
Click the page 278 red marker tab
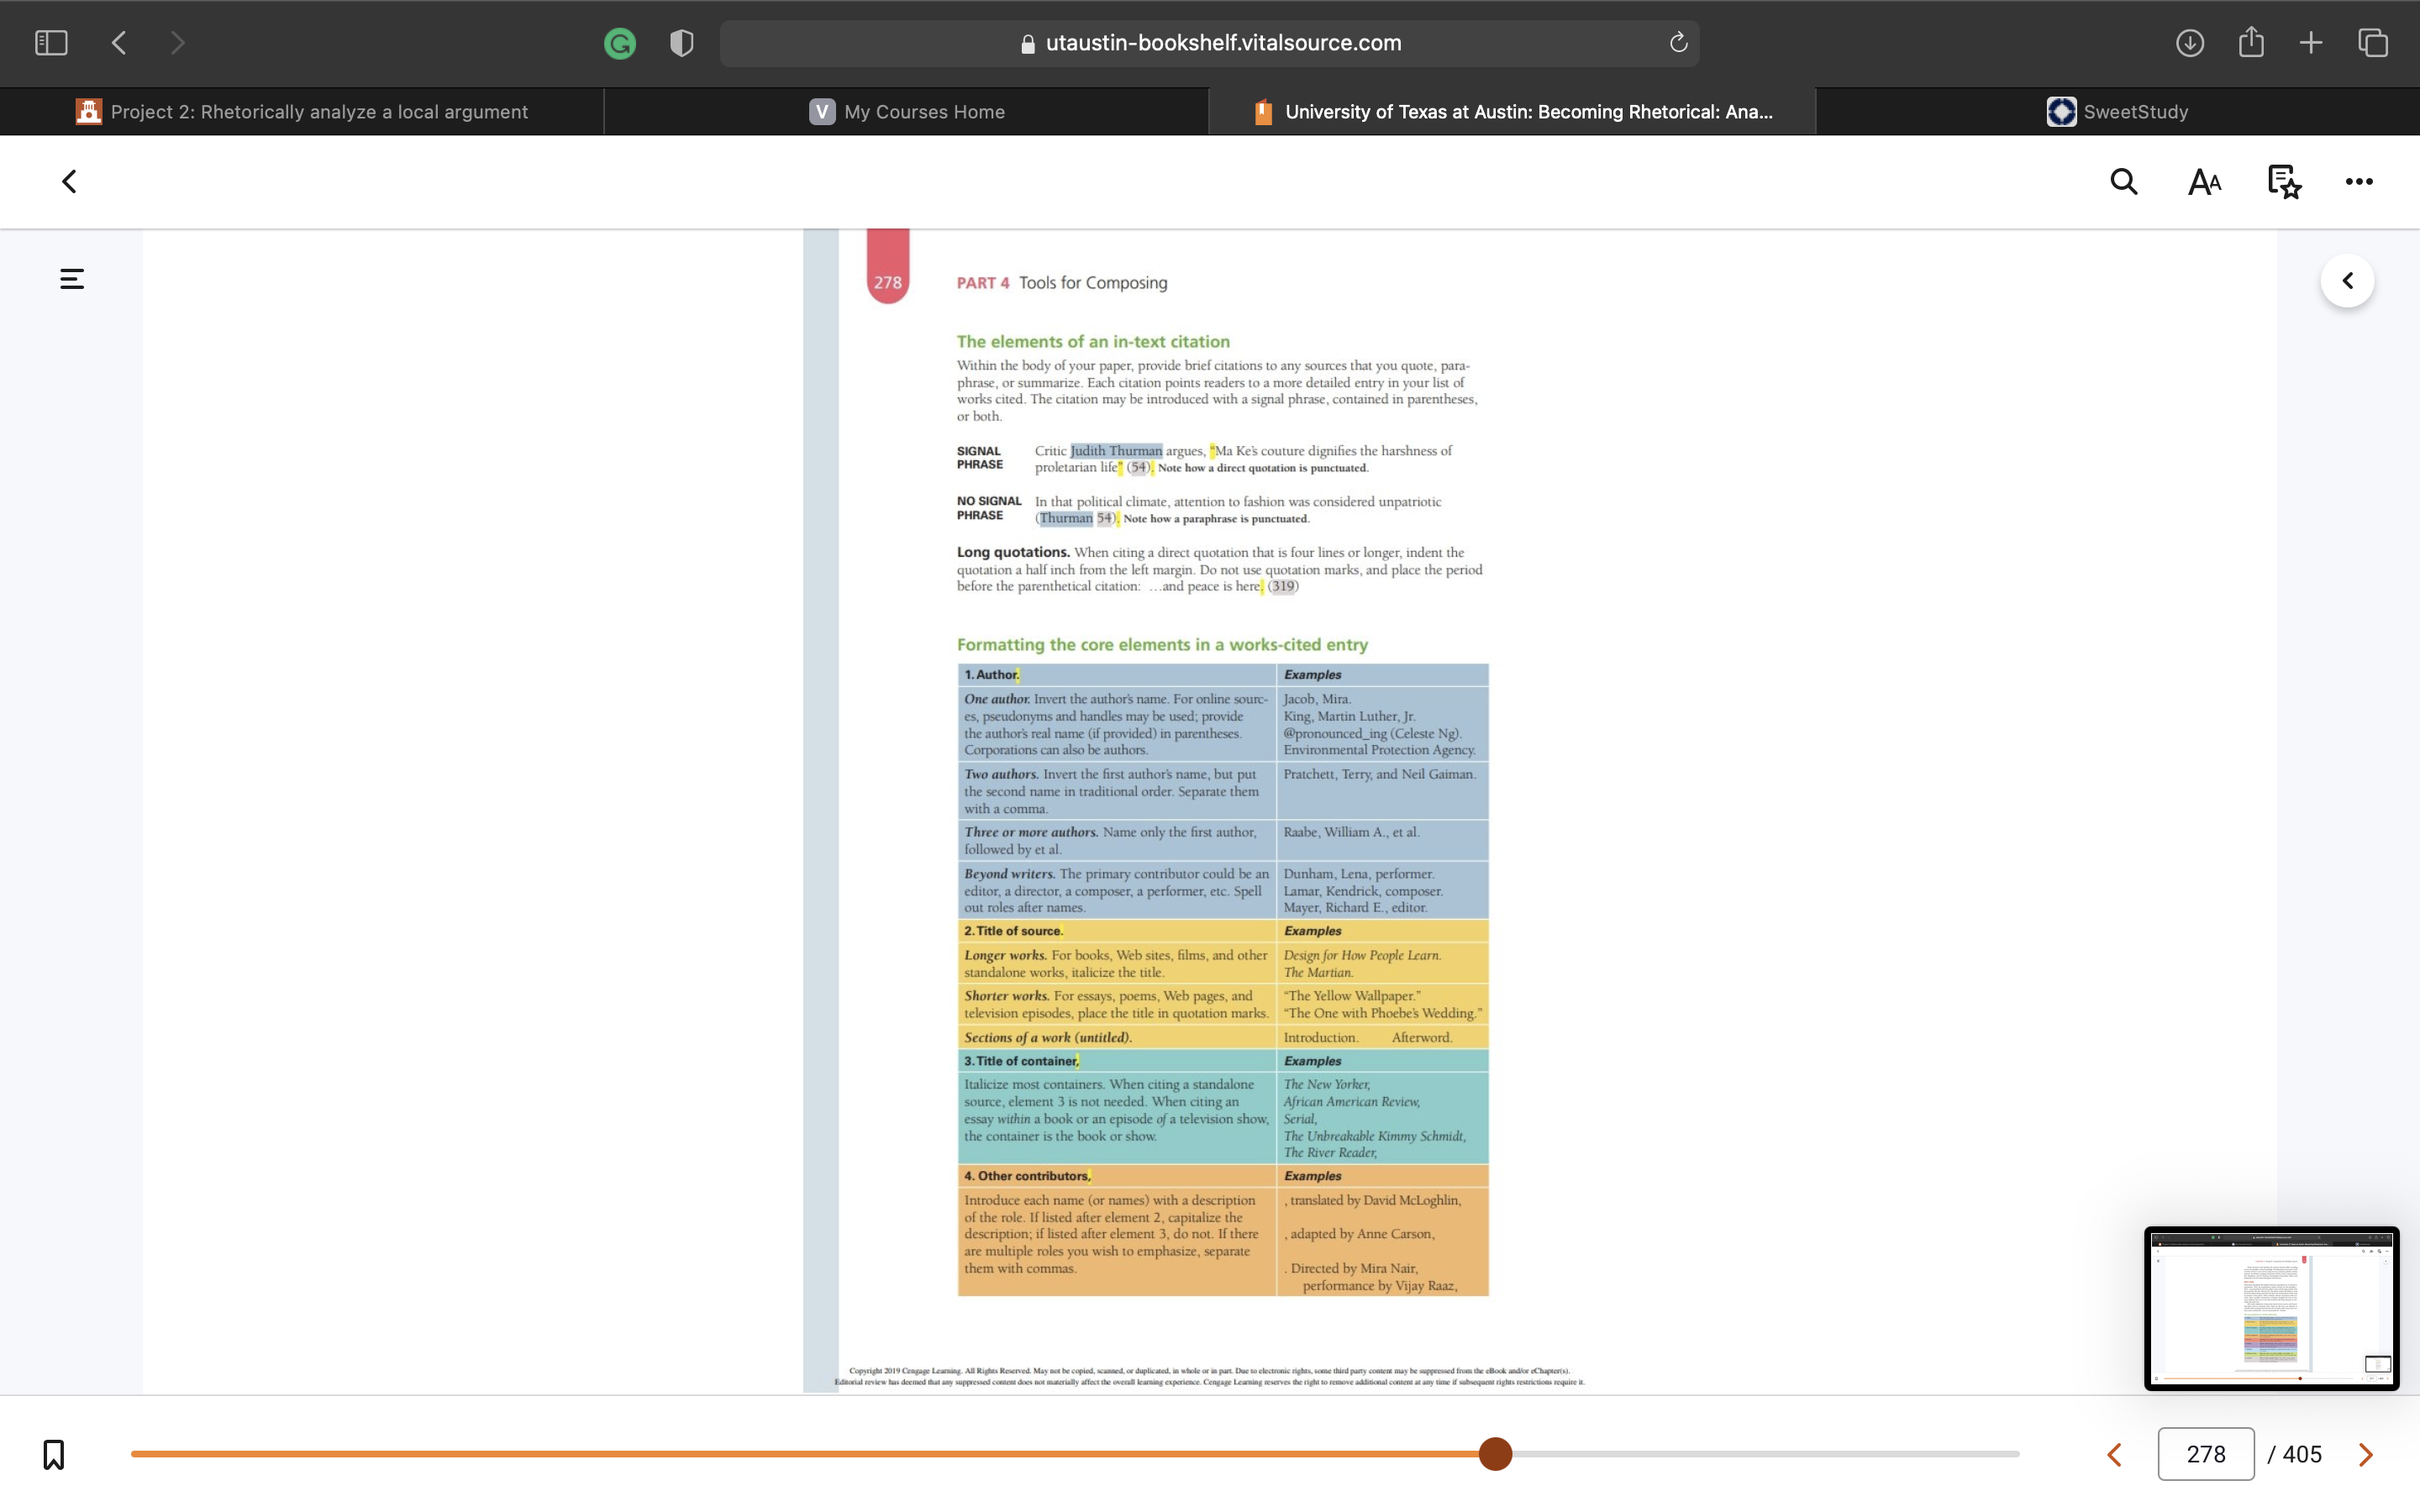887,266
